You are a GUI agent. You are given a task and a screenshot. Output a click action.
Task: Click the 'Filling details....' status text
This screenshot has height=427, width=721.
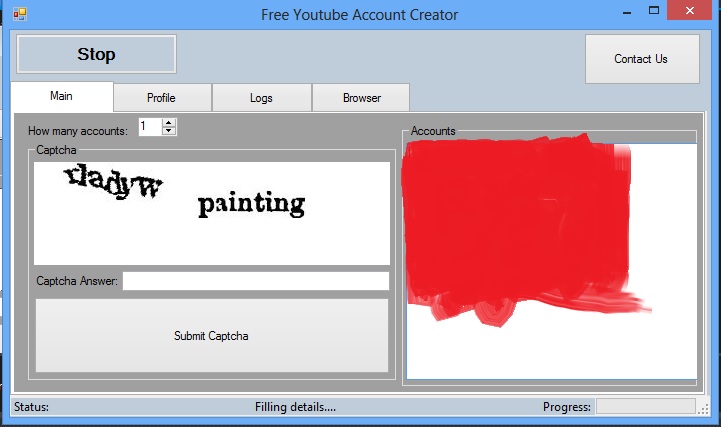[x=295, y=407]
